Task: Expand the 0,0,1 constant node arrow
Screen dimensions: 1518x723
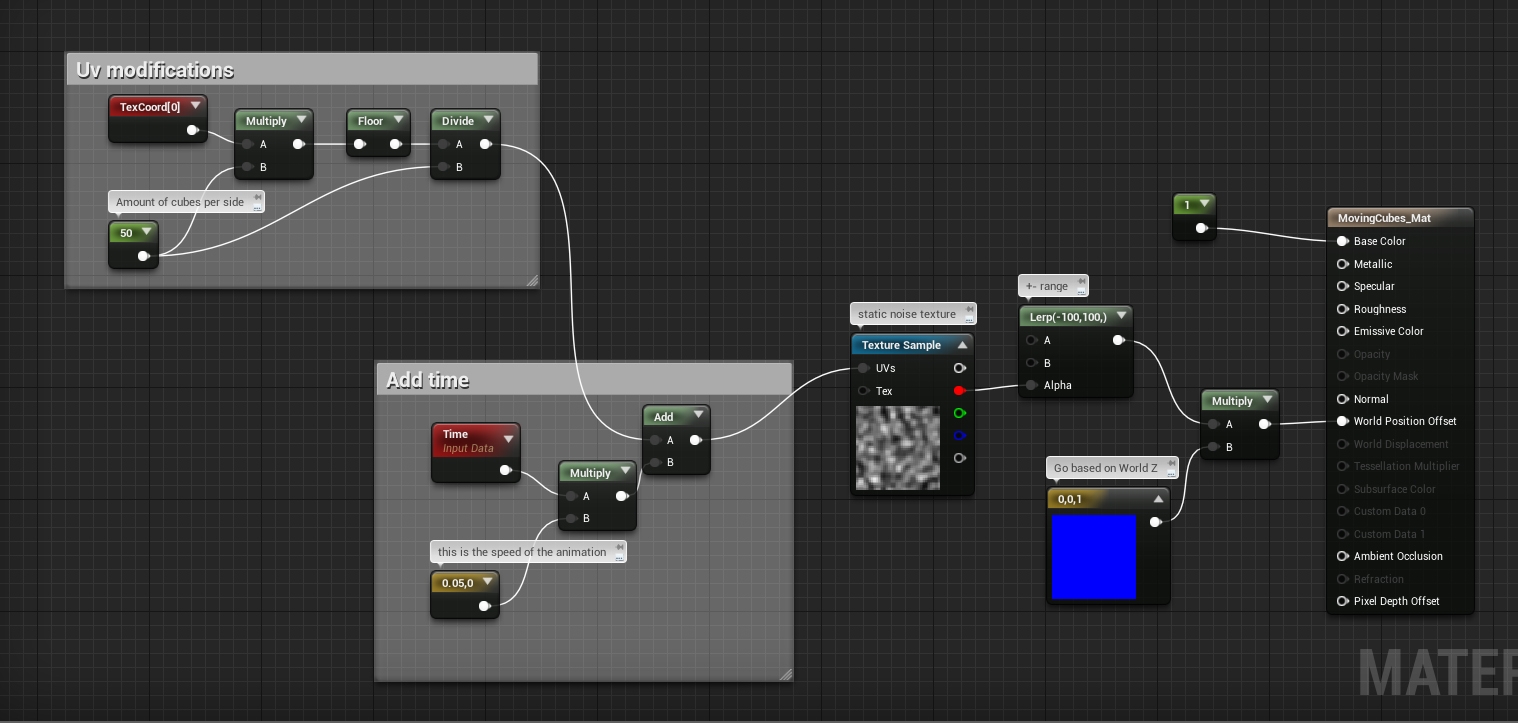Action: click(1158, 499)
